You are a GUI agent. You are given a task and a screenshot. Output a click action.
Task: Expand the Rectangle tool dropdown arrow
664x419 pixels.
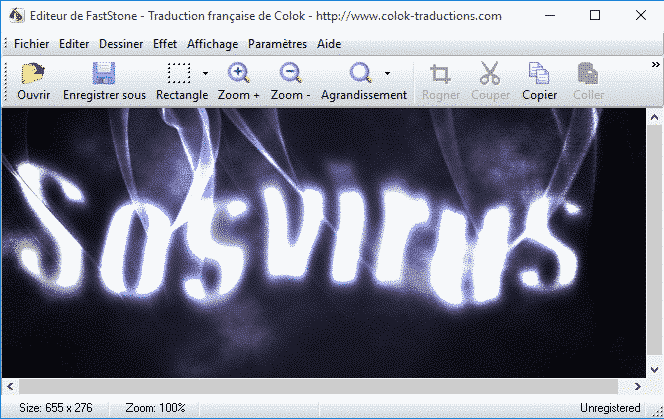coord(205,74)
